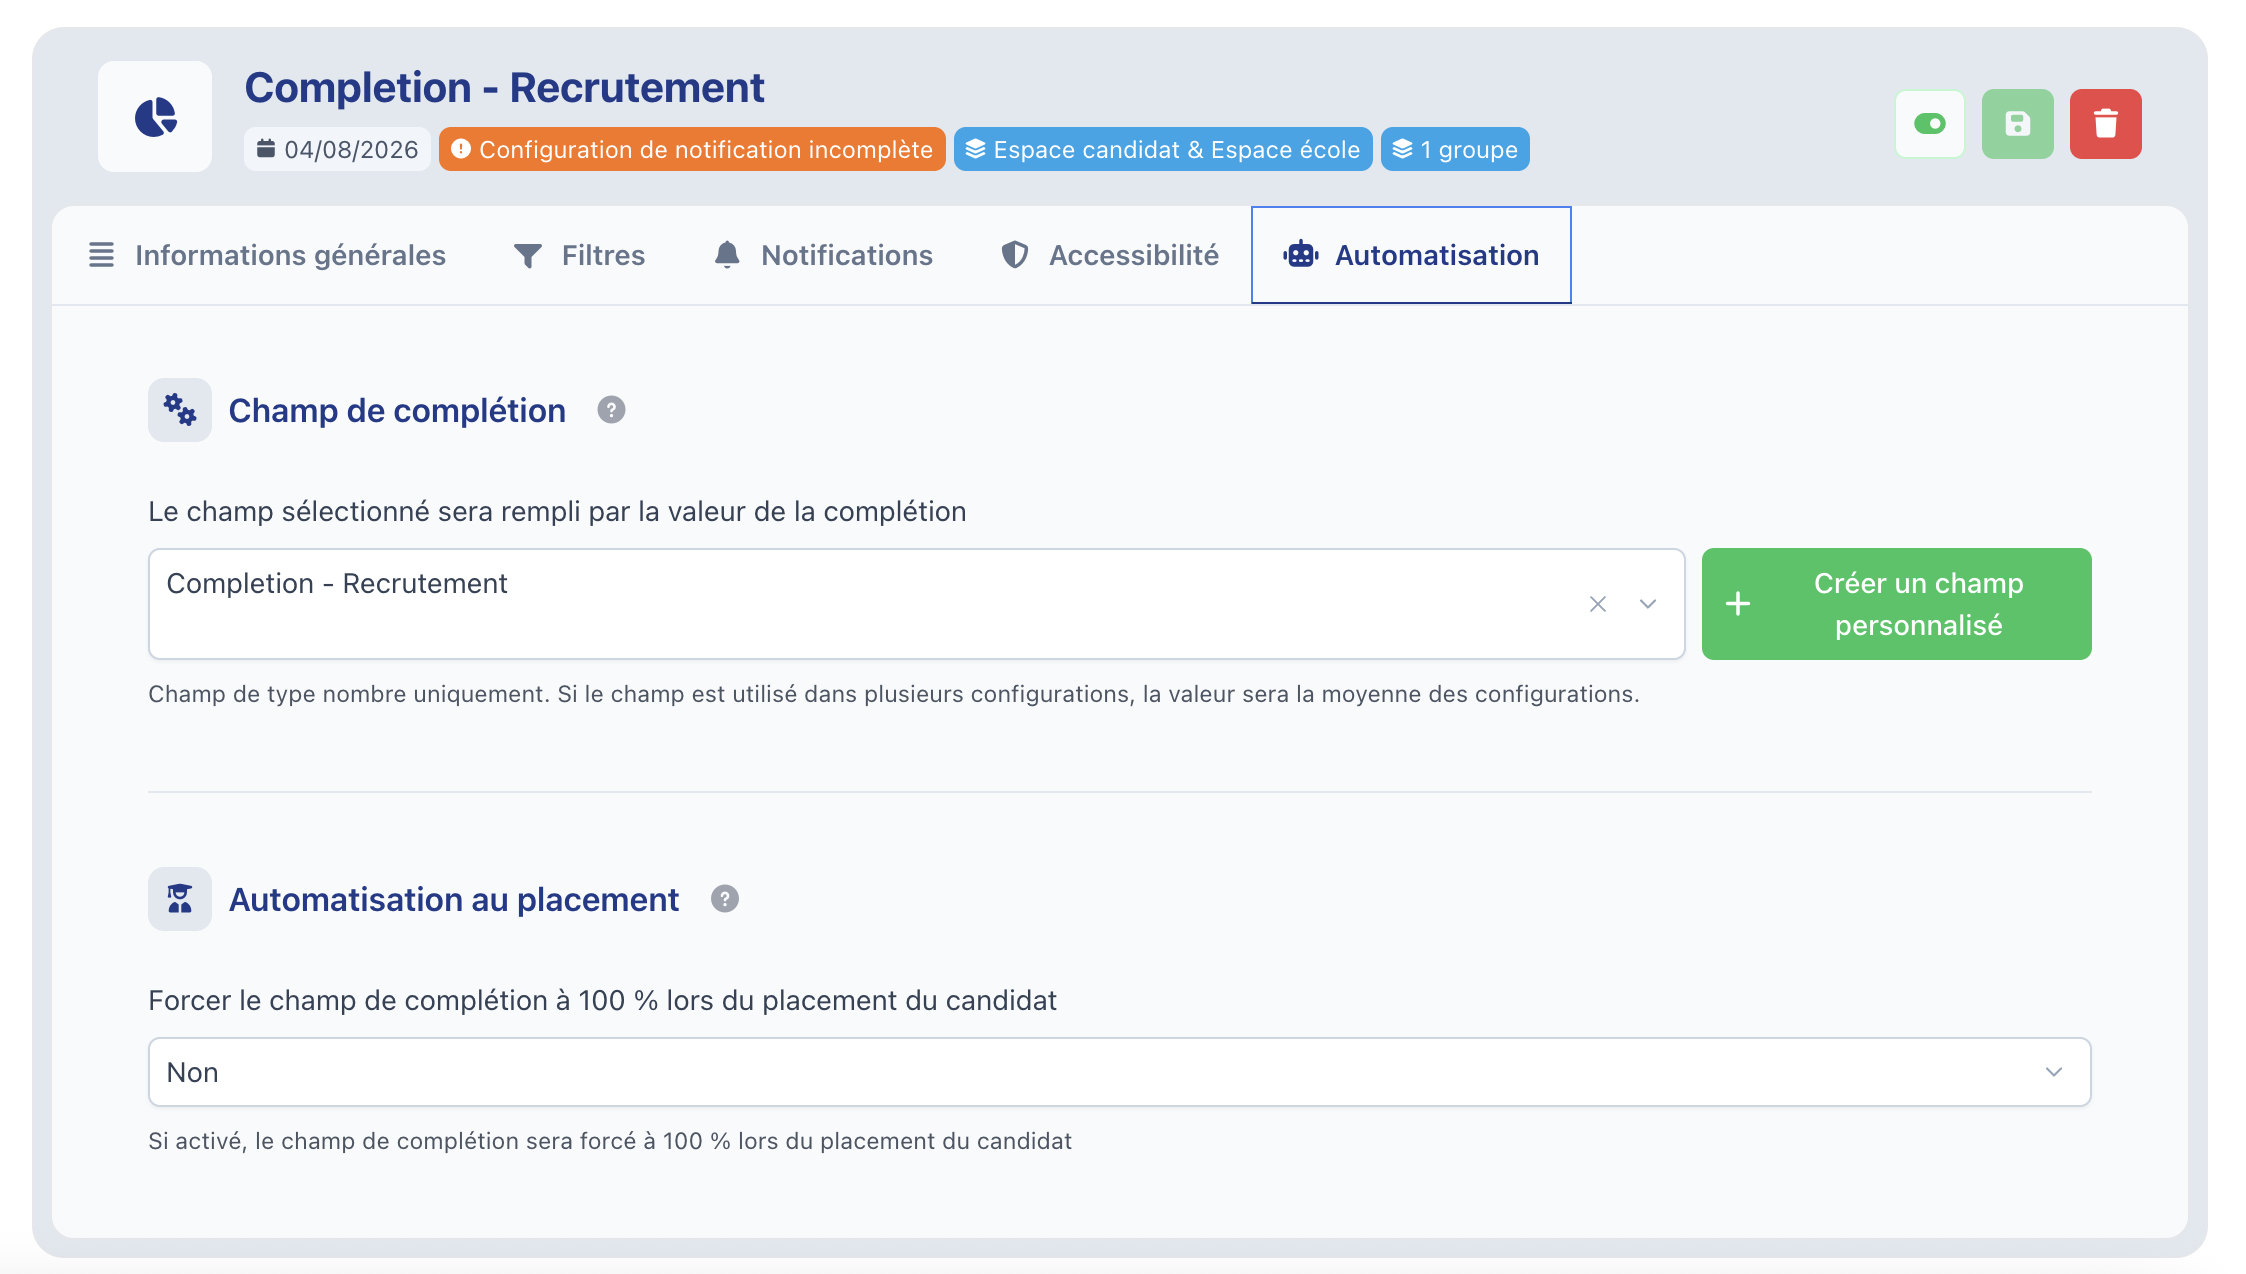Click inside the Completion - Recrutement select field
Screen dimensions: 2246x1274
(x=917, y=604)
